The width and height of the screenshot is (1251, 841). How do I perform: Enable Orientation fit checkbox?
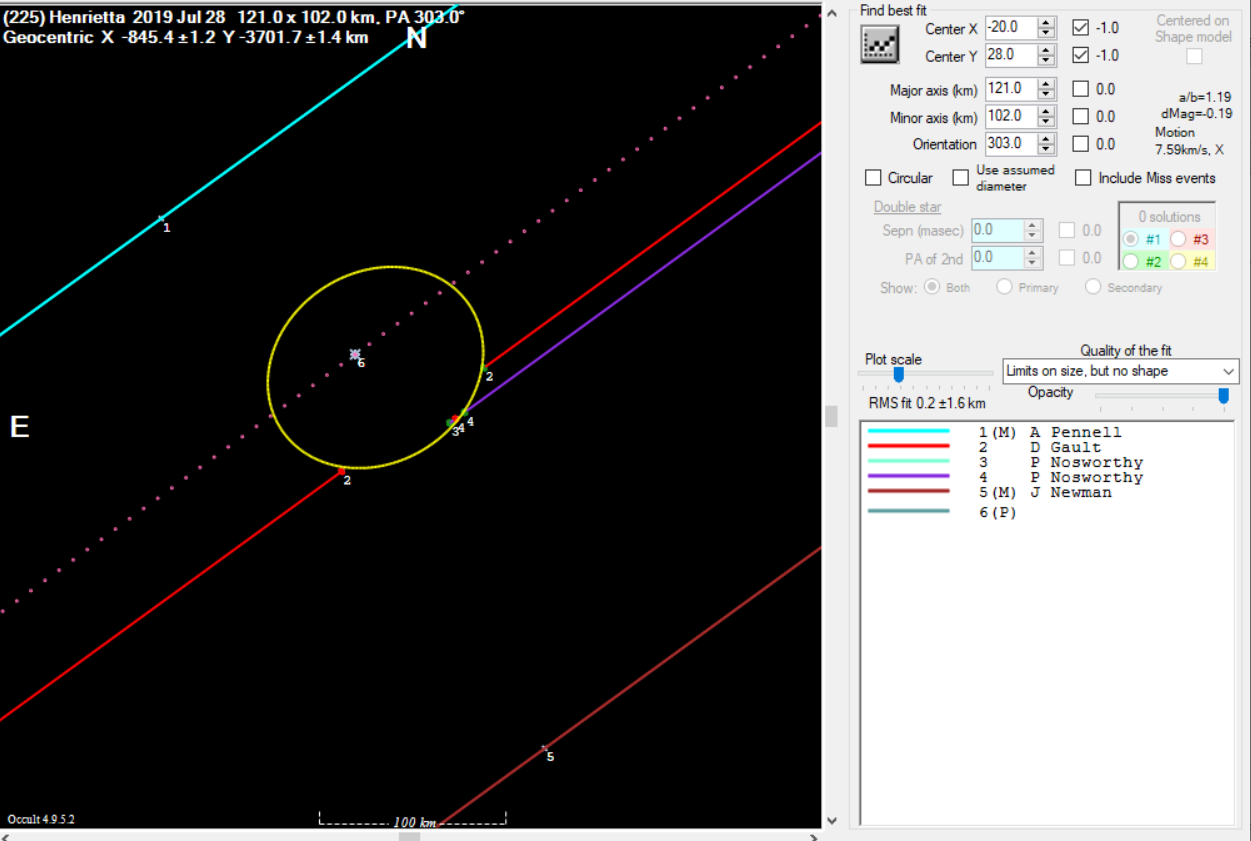click(1081, 144)
